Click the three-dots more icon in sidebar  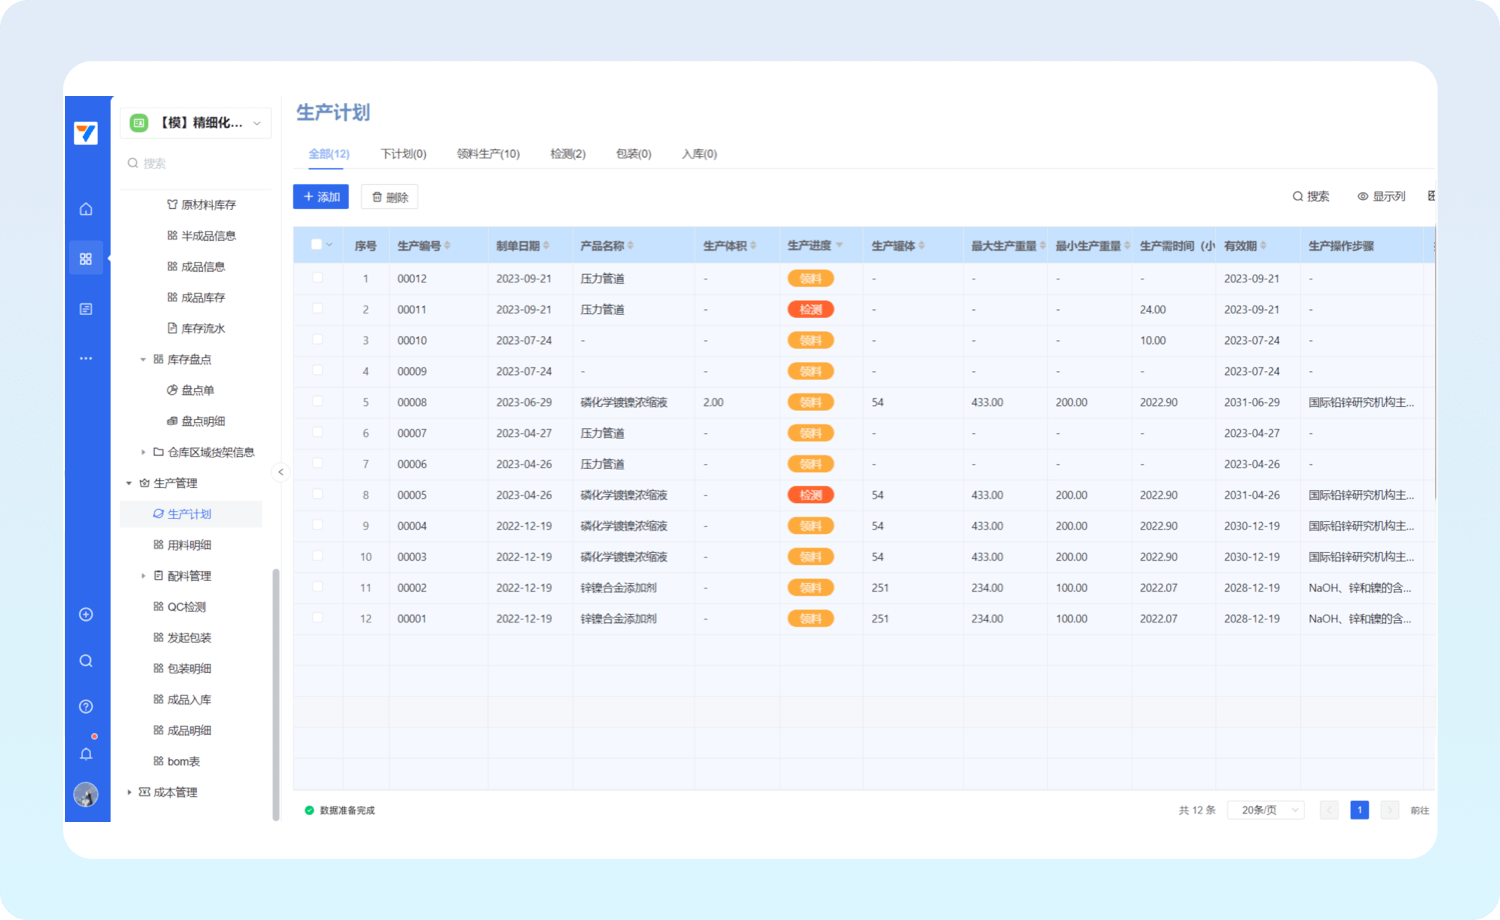tap(86, 358)
